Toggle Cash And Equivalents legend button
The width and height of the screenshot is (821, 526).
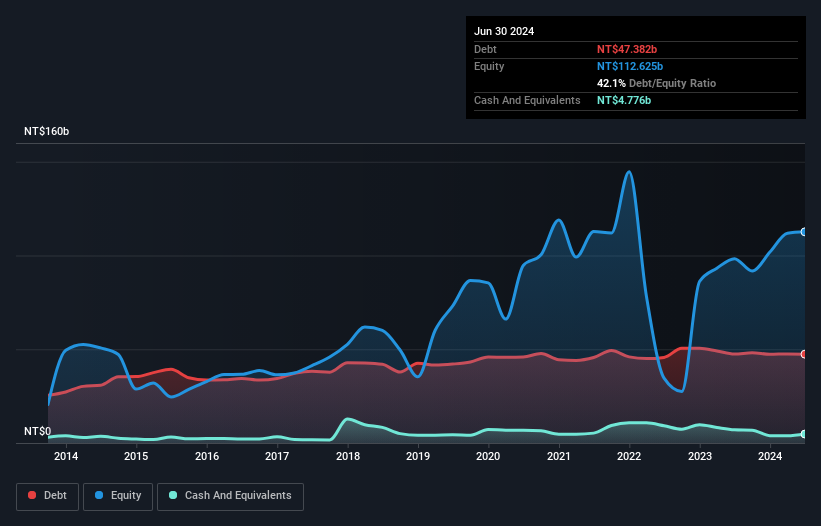coord(230,496)
